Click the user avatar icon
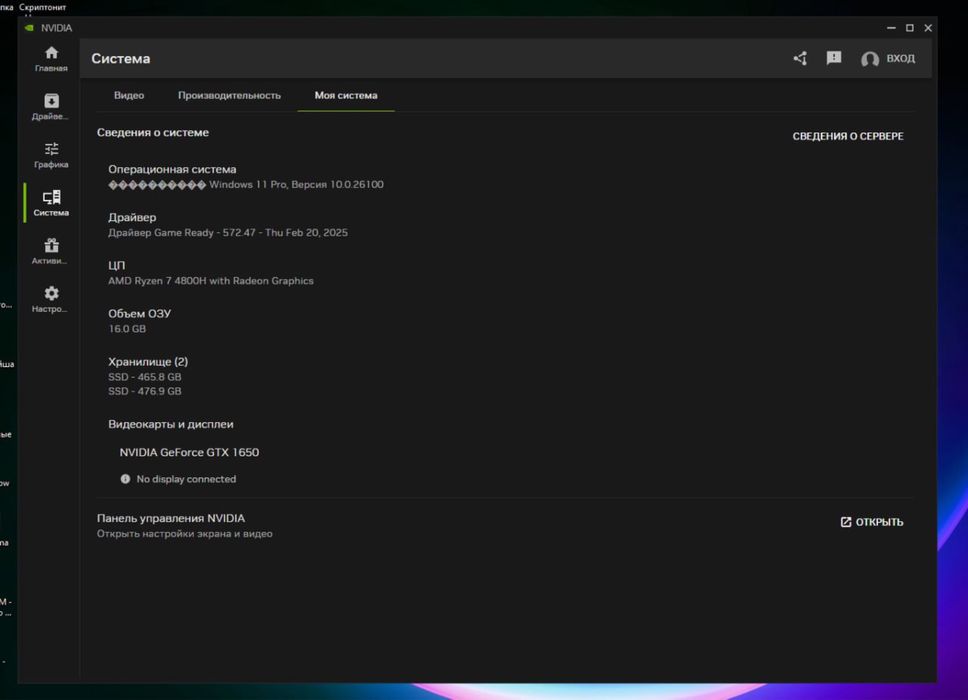Image resolution: width=968 pixels, height=700 pixels. click(870, 59)
